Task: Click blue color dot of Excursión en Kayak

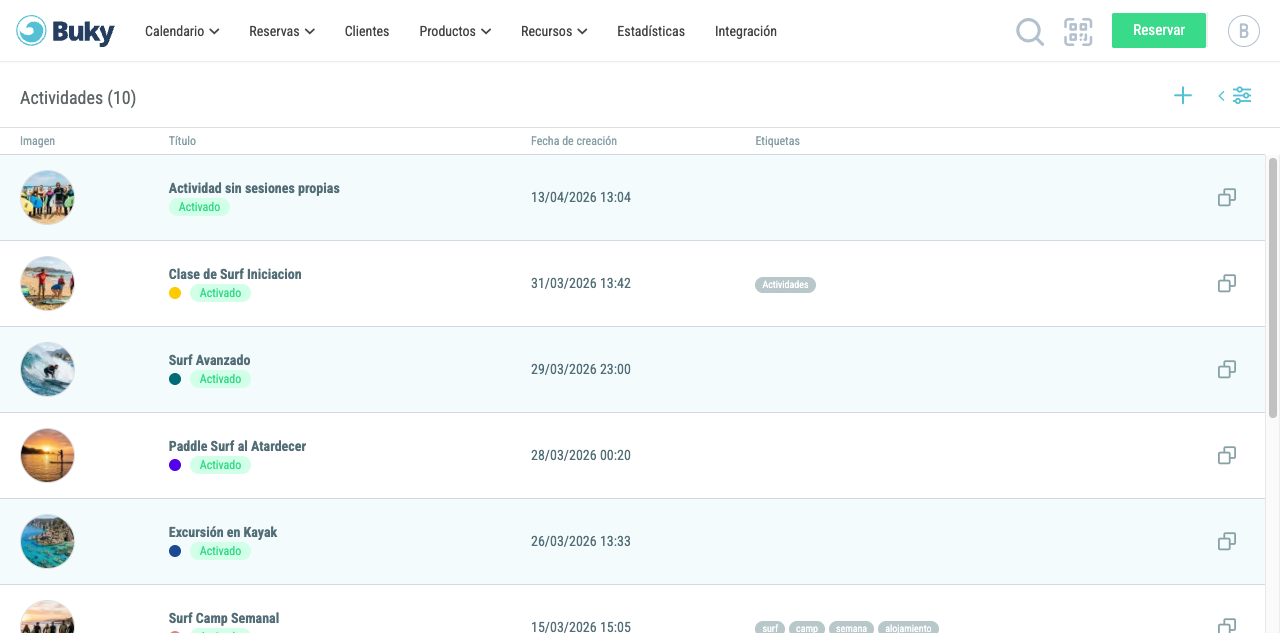Action: pyautogui.click(x=175, y=551)
